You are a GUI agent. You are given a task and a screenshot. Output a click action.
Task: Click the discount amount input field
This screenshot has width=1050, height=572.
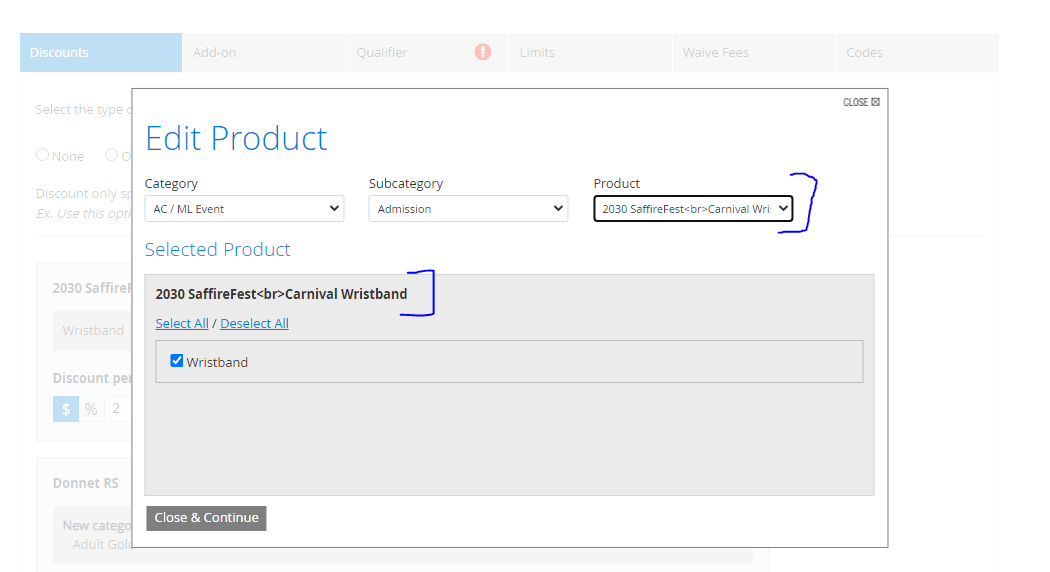(x=120, y=408)
